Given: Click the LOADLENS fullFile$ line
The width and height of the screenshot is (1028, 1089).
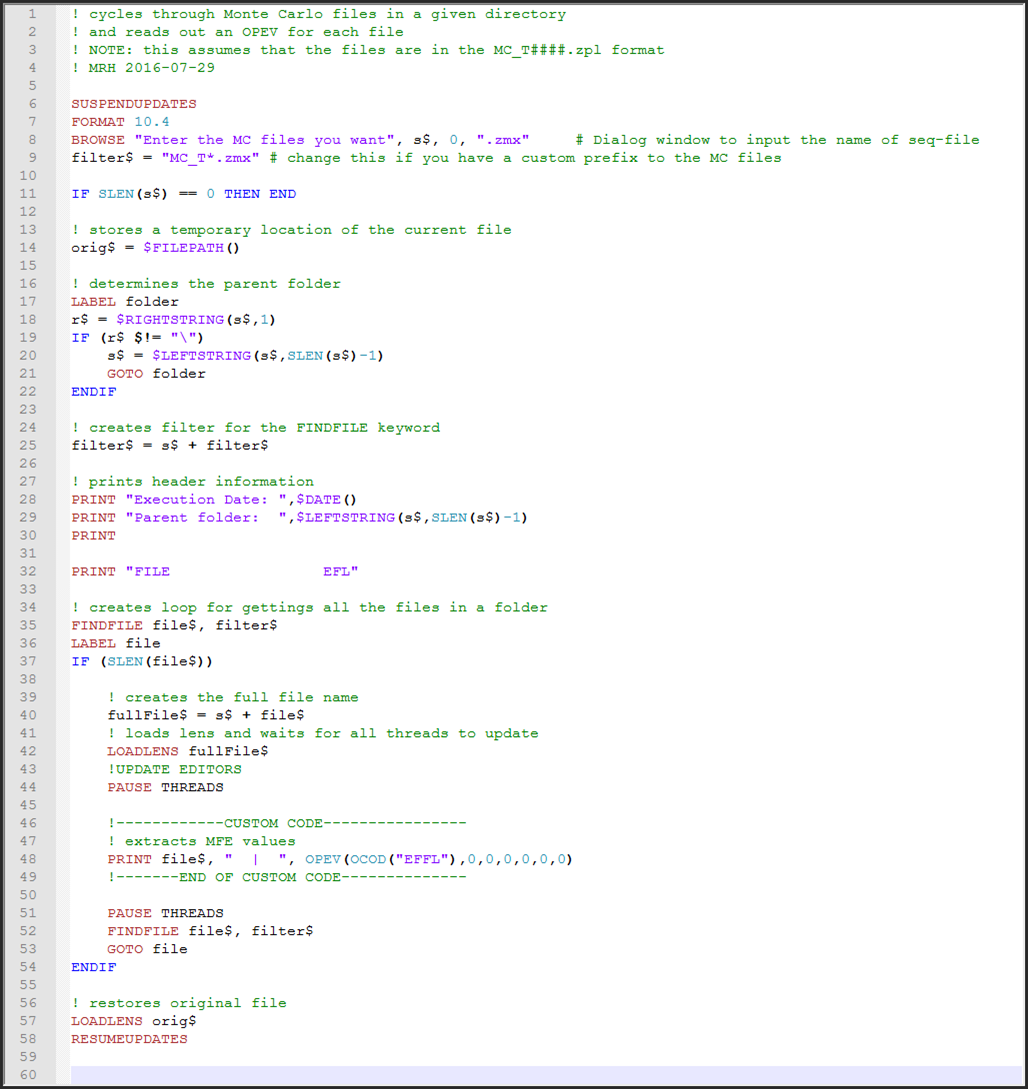Looking at the screenshot, I should (x=188, y=751).
